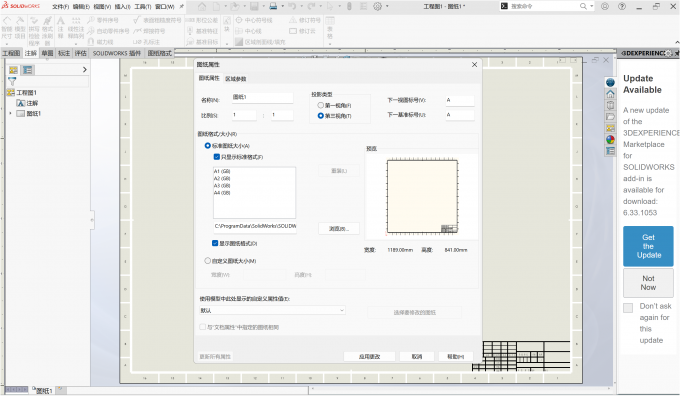Open the appearances color ball icon
The height and width of the screenshot is (396, 680).
pos(610,140)
